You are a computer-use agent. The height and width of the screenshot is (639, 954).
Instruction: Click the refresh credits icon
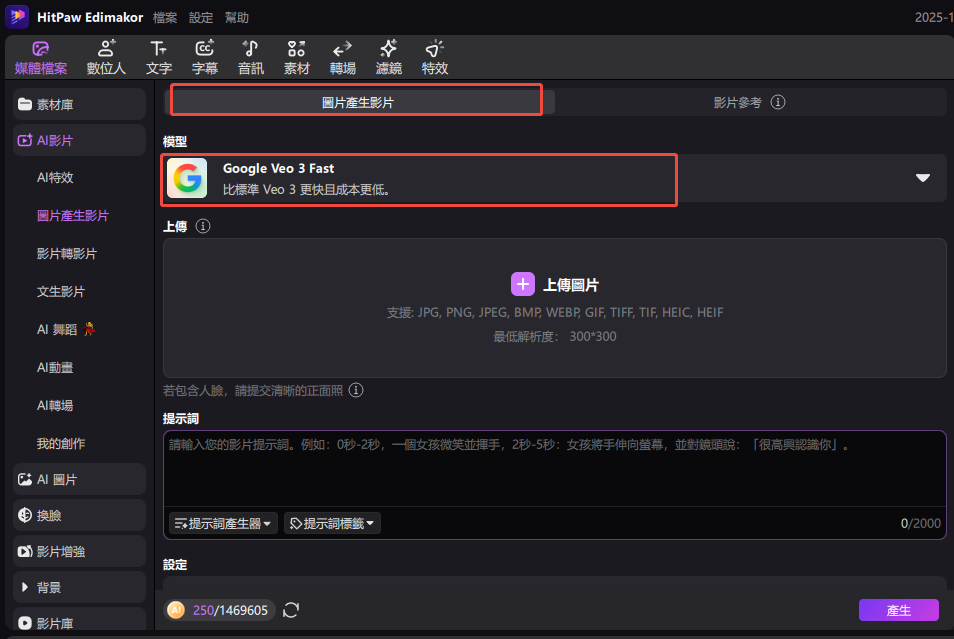point(291,610)
